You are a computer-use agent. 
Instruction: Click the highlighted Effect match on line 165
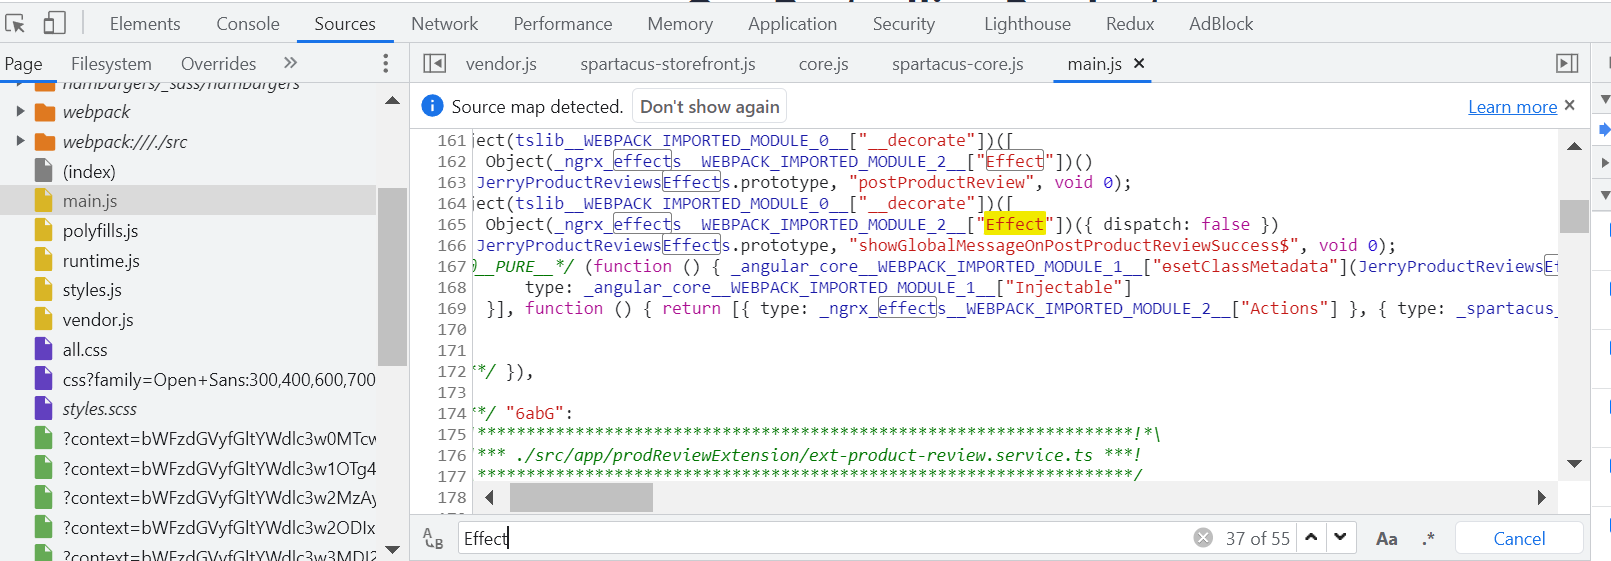tap(1014, 224)
